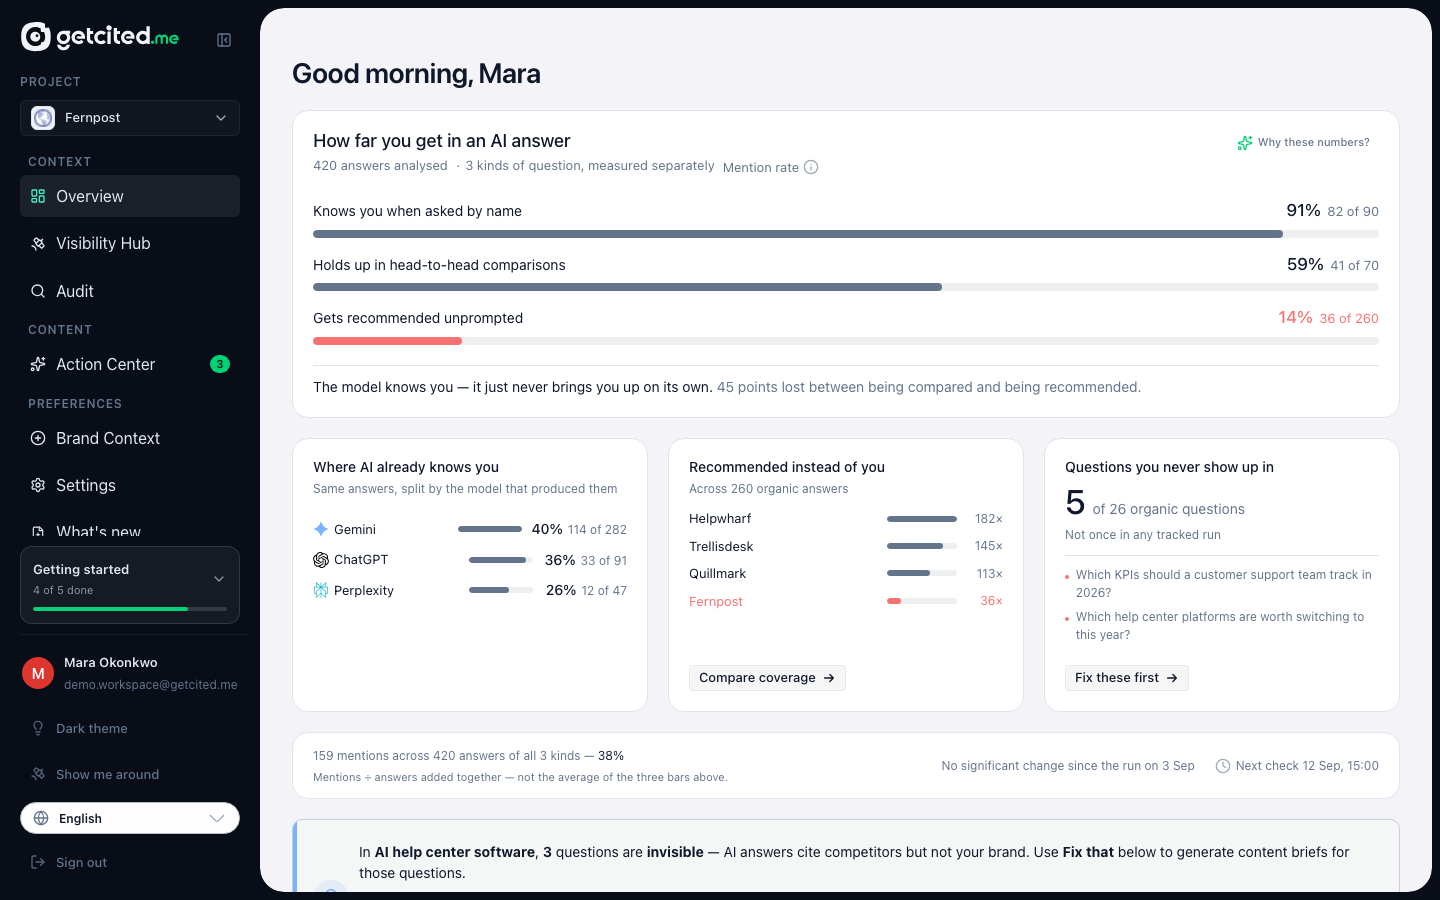Click the red Gets recommended unprompted bar
Viewport: 1440px width, 900px height.
387,341
